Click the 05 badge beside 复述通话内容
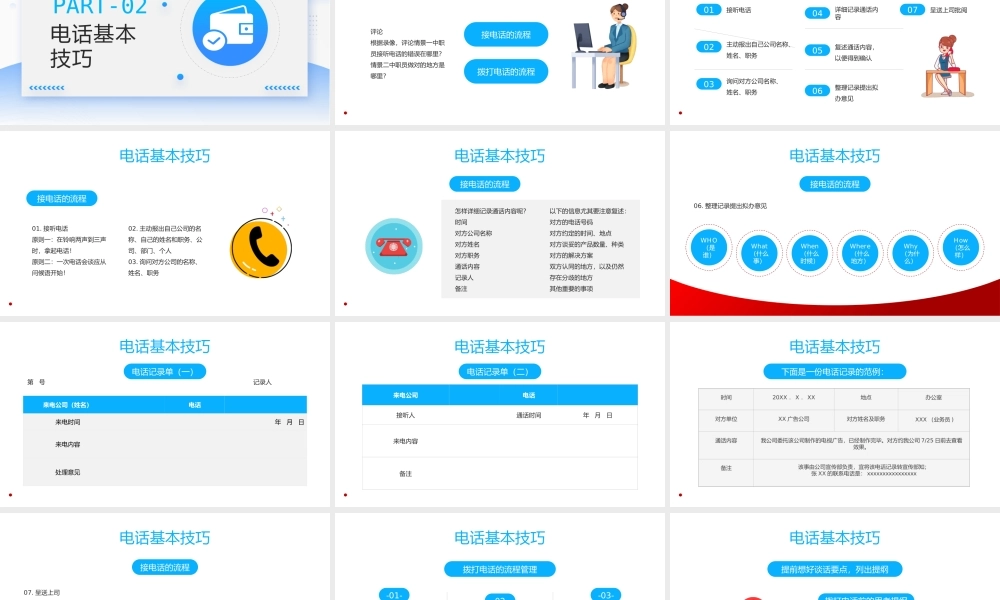 point(817,50)
